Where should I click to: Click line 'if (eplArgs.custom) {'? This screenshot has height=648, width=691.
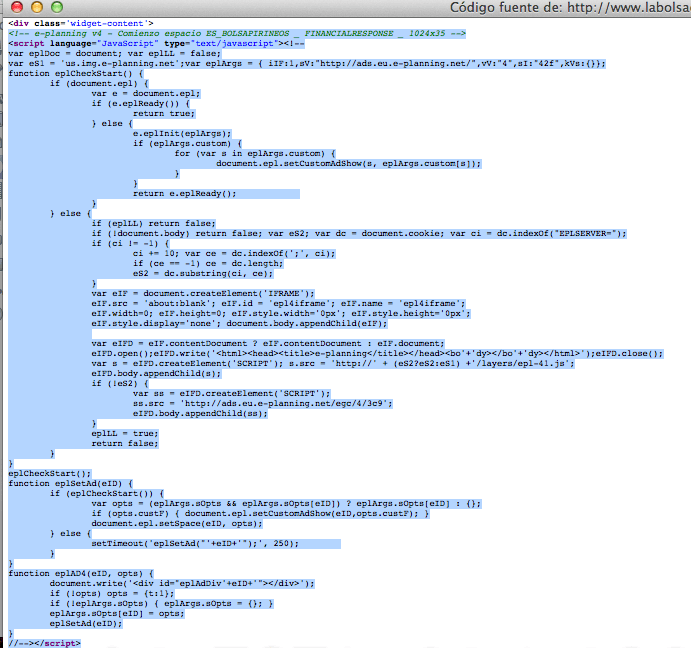tap(187, 144)
